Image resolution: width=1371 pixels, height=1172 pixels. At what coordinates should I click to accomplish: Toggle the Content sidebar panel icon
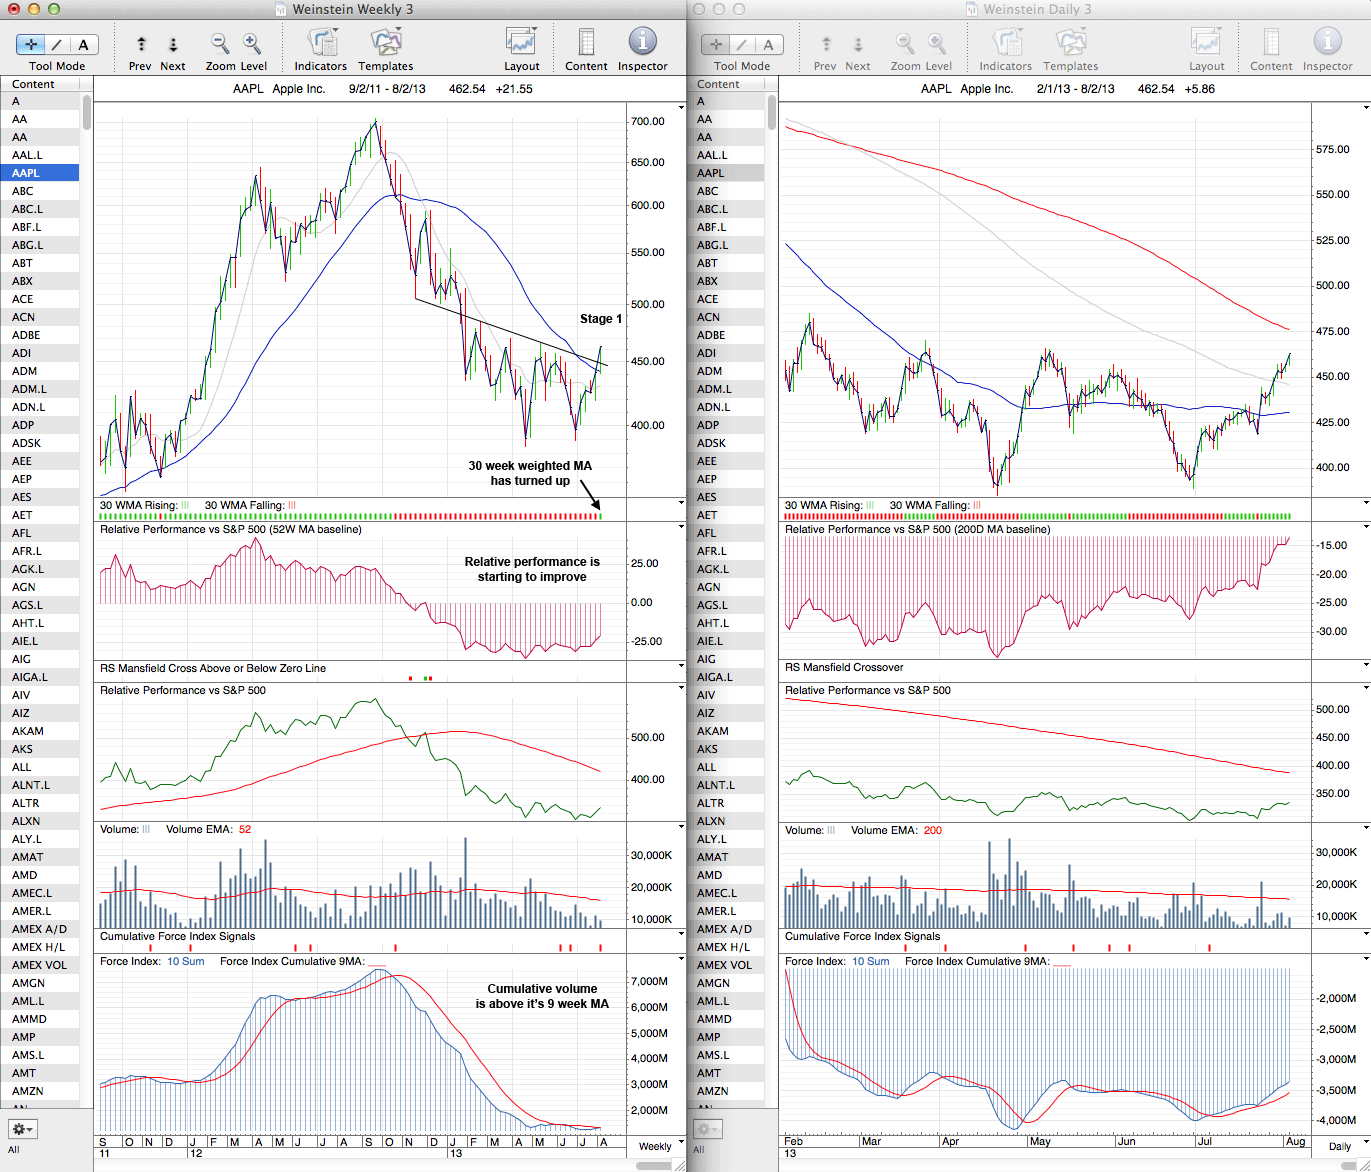(586, 43)
